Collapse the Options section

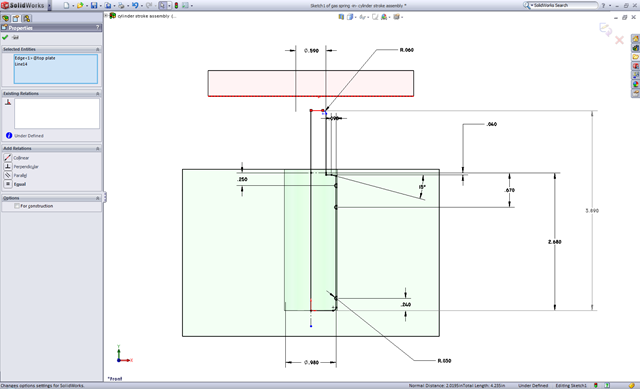[x=98, y=198]
